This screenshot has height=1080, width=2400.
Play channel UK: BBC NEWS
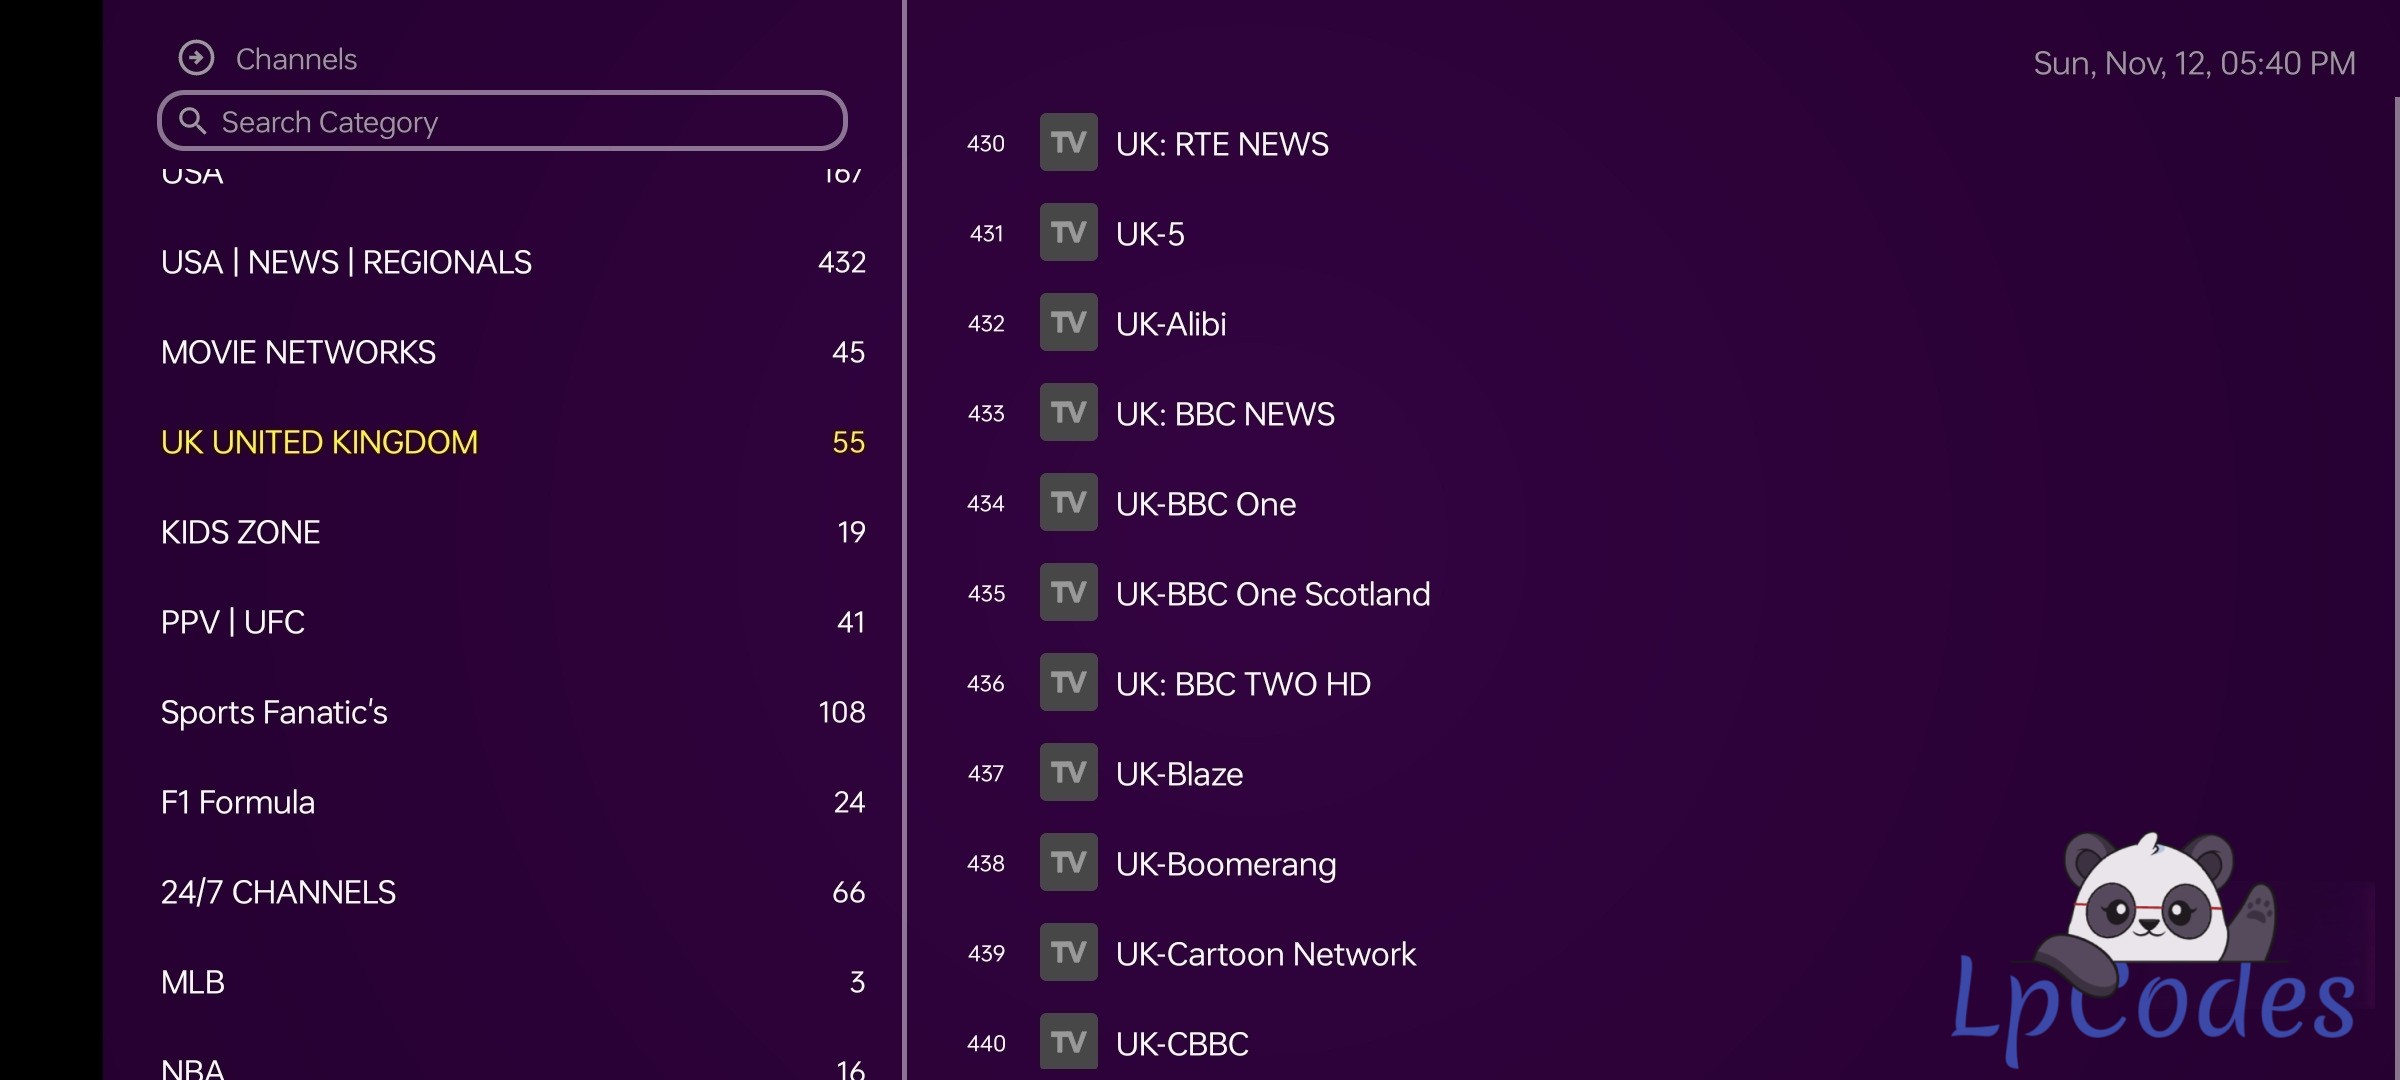[1224, 414]
